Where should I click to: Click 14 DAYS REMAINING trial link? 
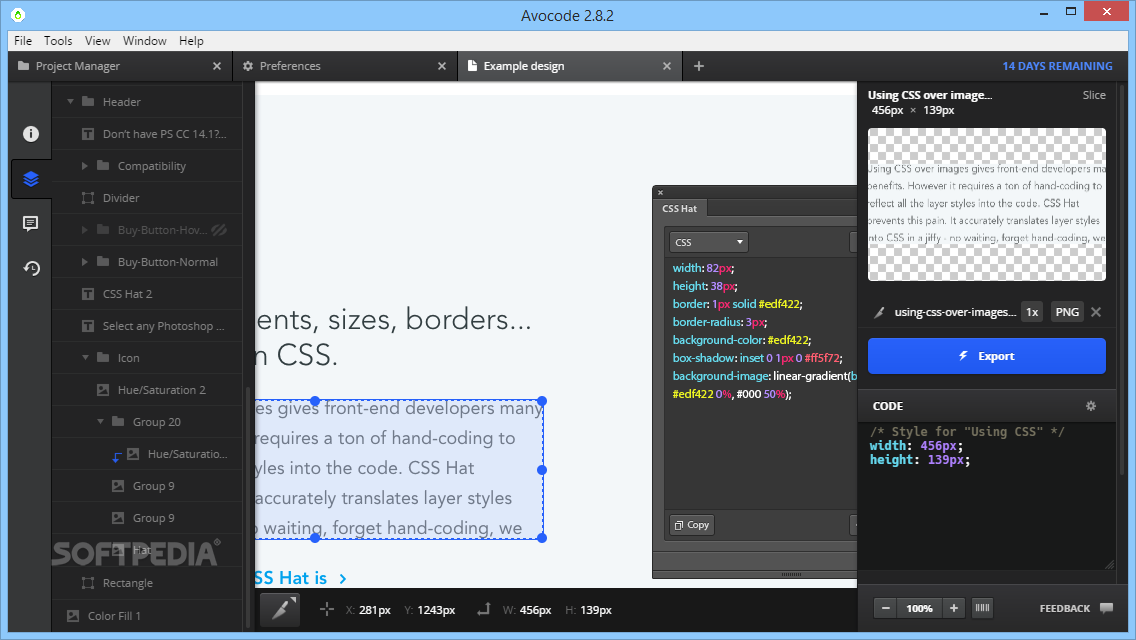(1057, 66)
